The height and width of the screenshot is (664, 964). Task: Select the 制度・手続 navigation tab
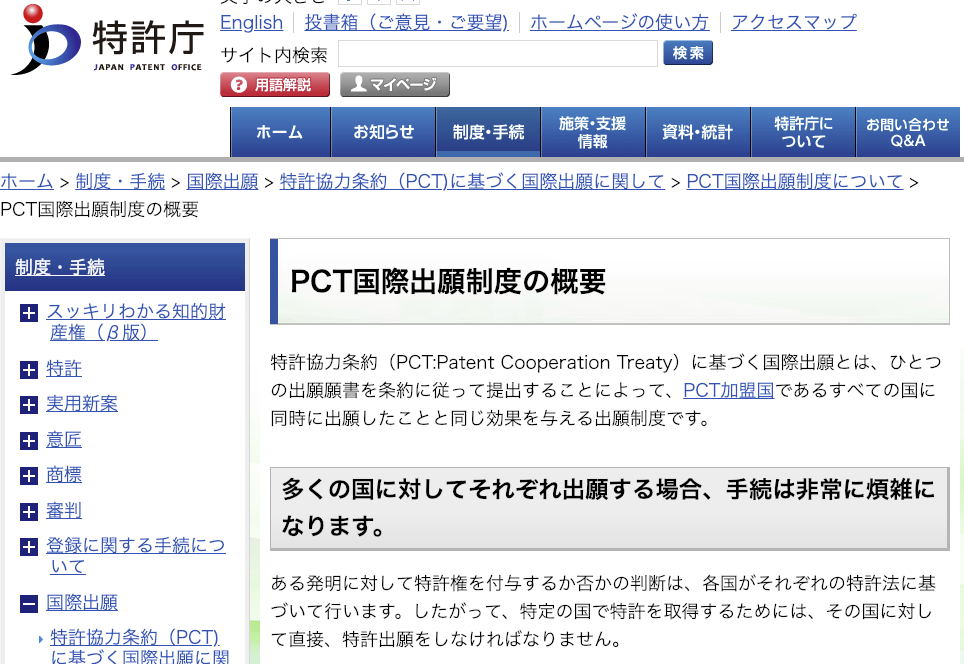489,132
